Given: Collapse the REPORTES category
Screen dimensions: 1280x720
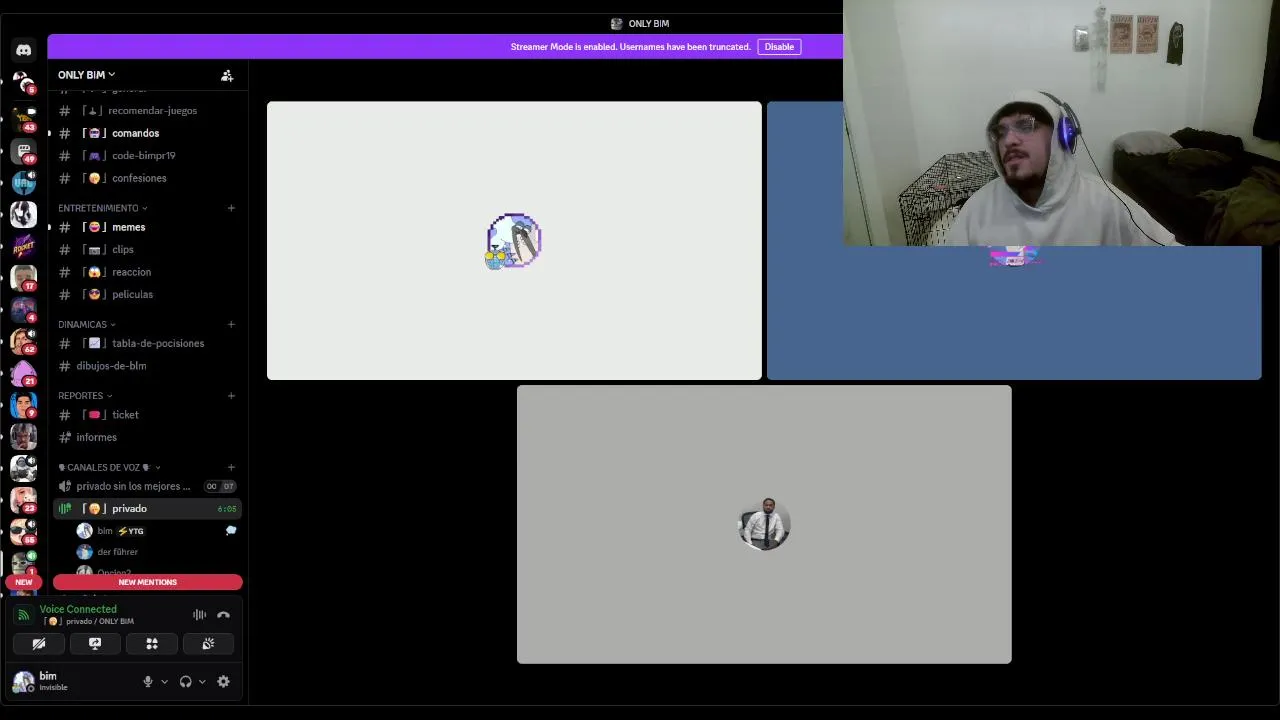Looking at the screenshot, I should click(x=85, y=395).
